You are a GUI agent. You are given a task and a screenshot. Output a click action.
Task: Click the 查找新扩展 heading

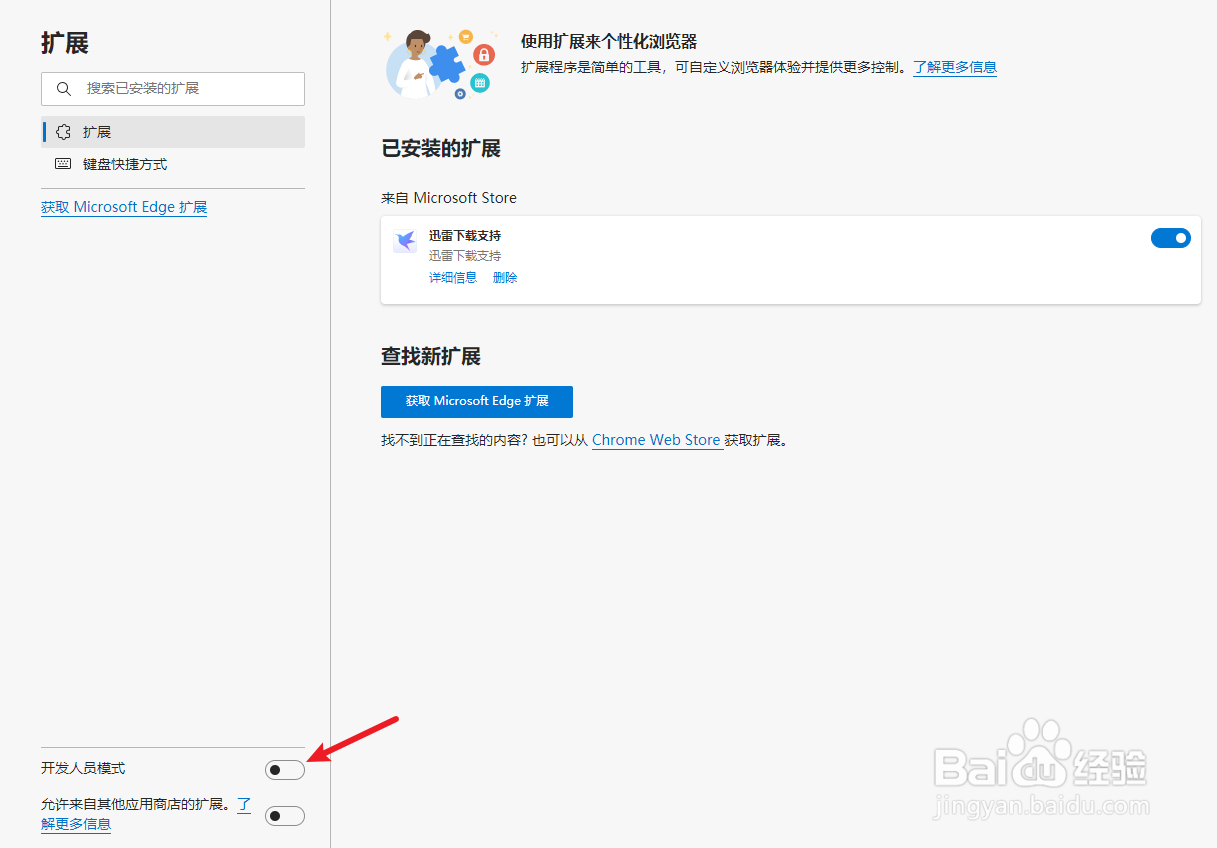[431, 356]
